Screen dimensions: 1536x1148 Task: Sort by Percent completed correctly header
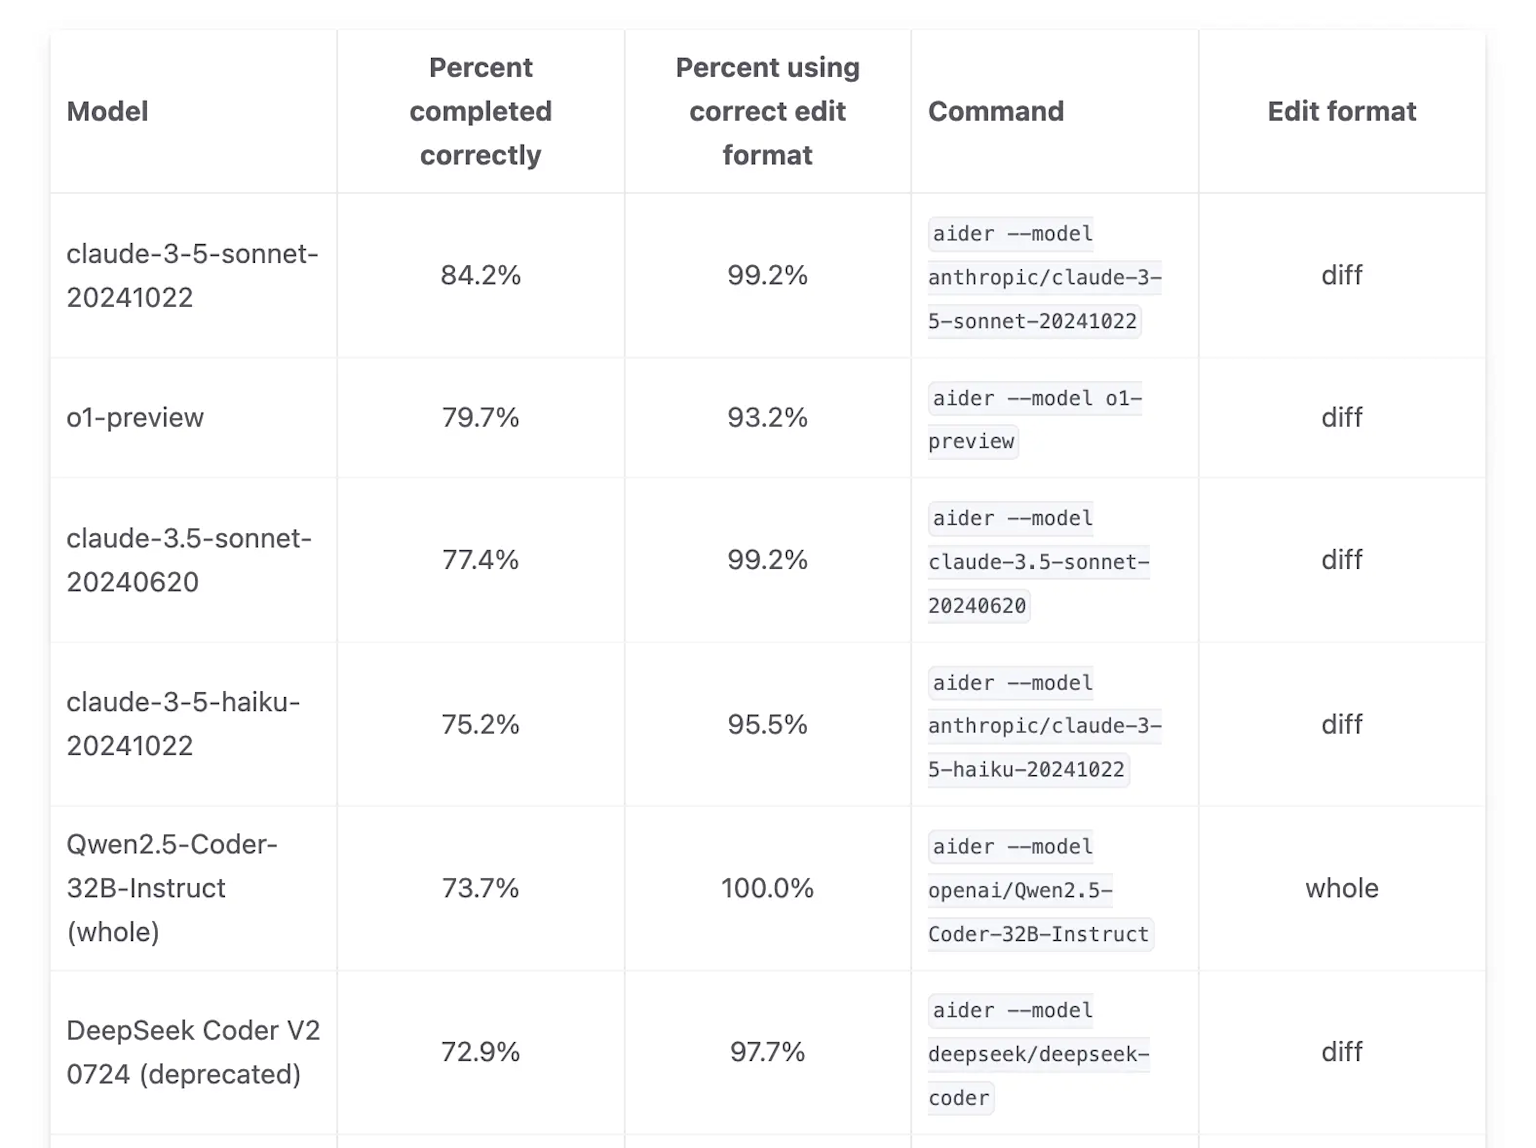tap(480, 111)
